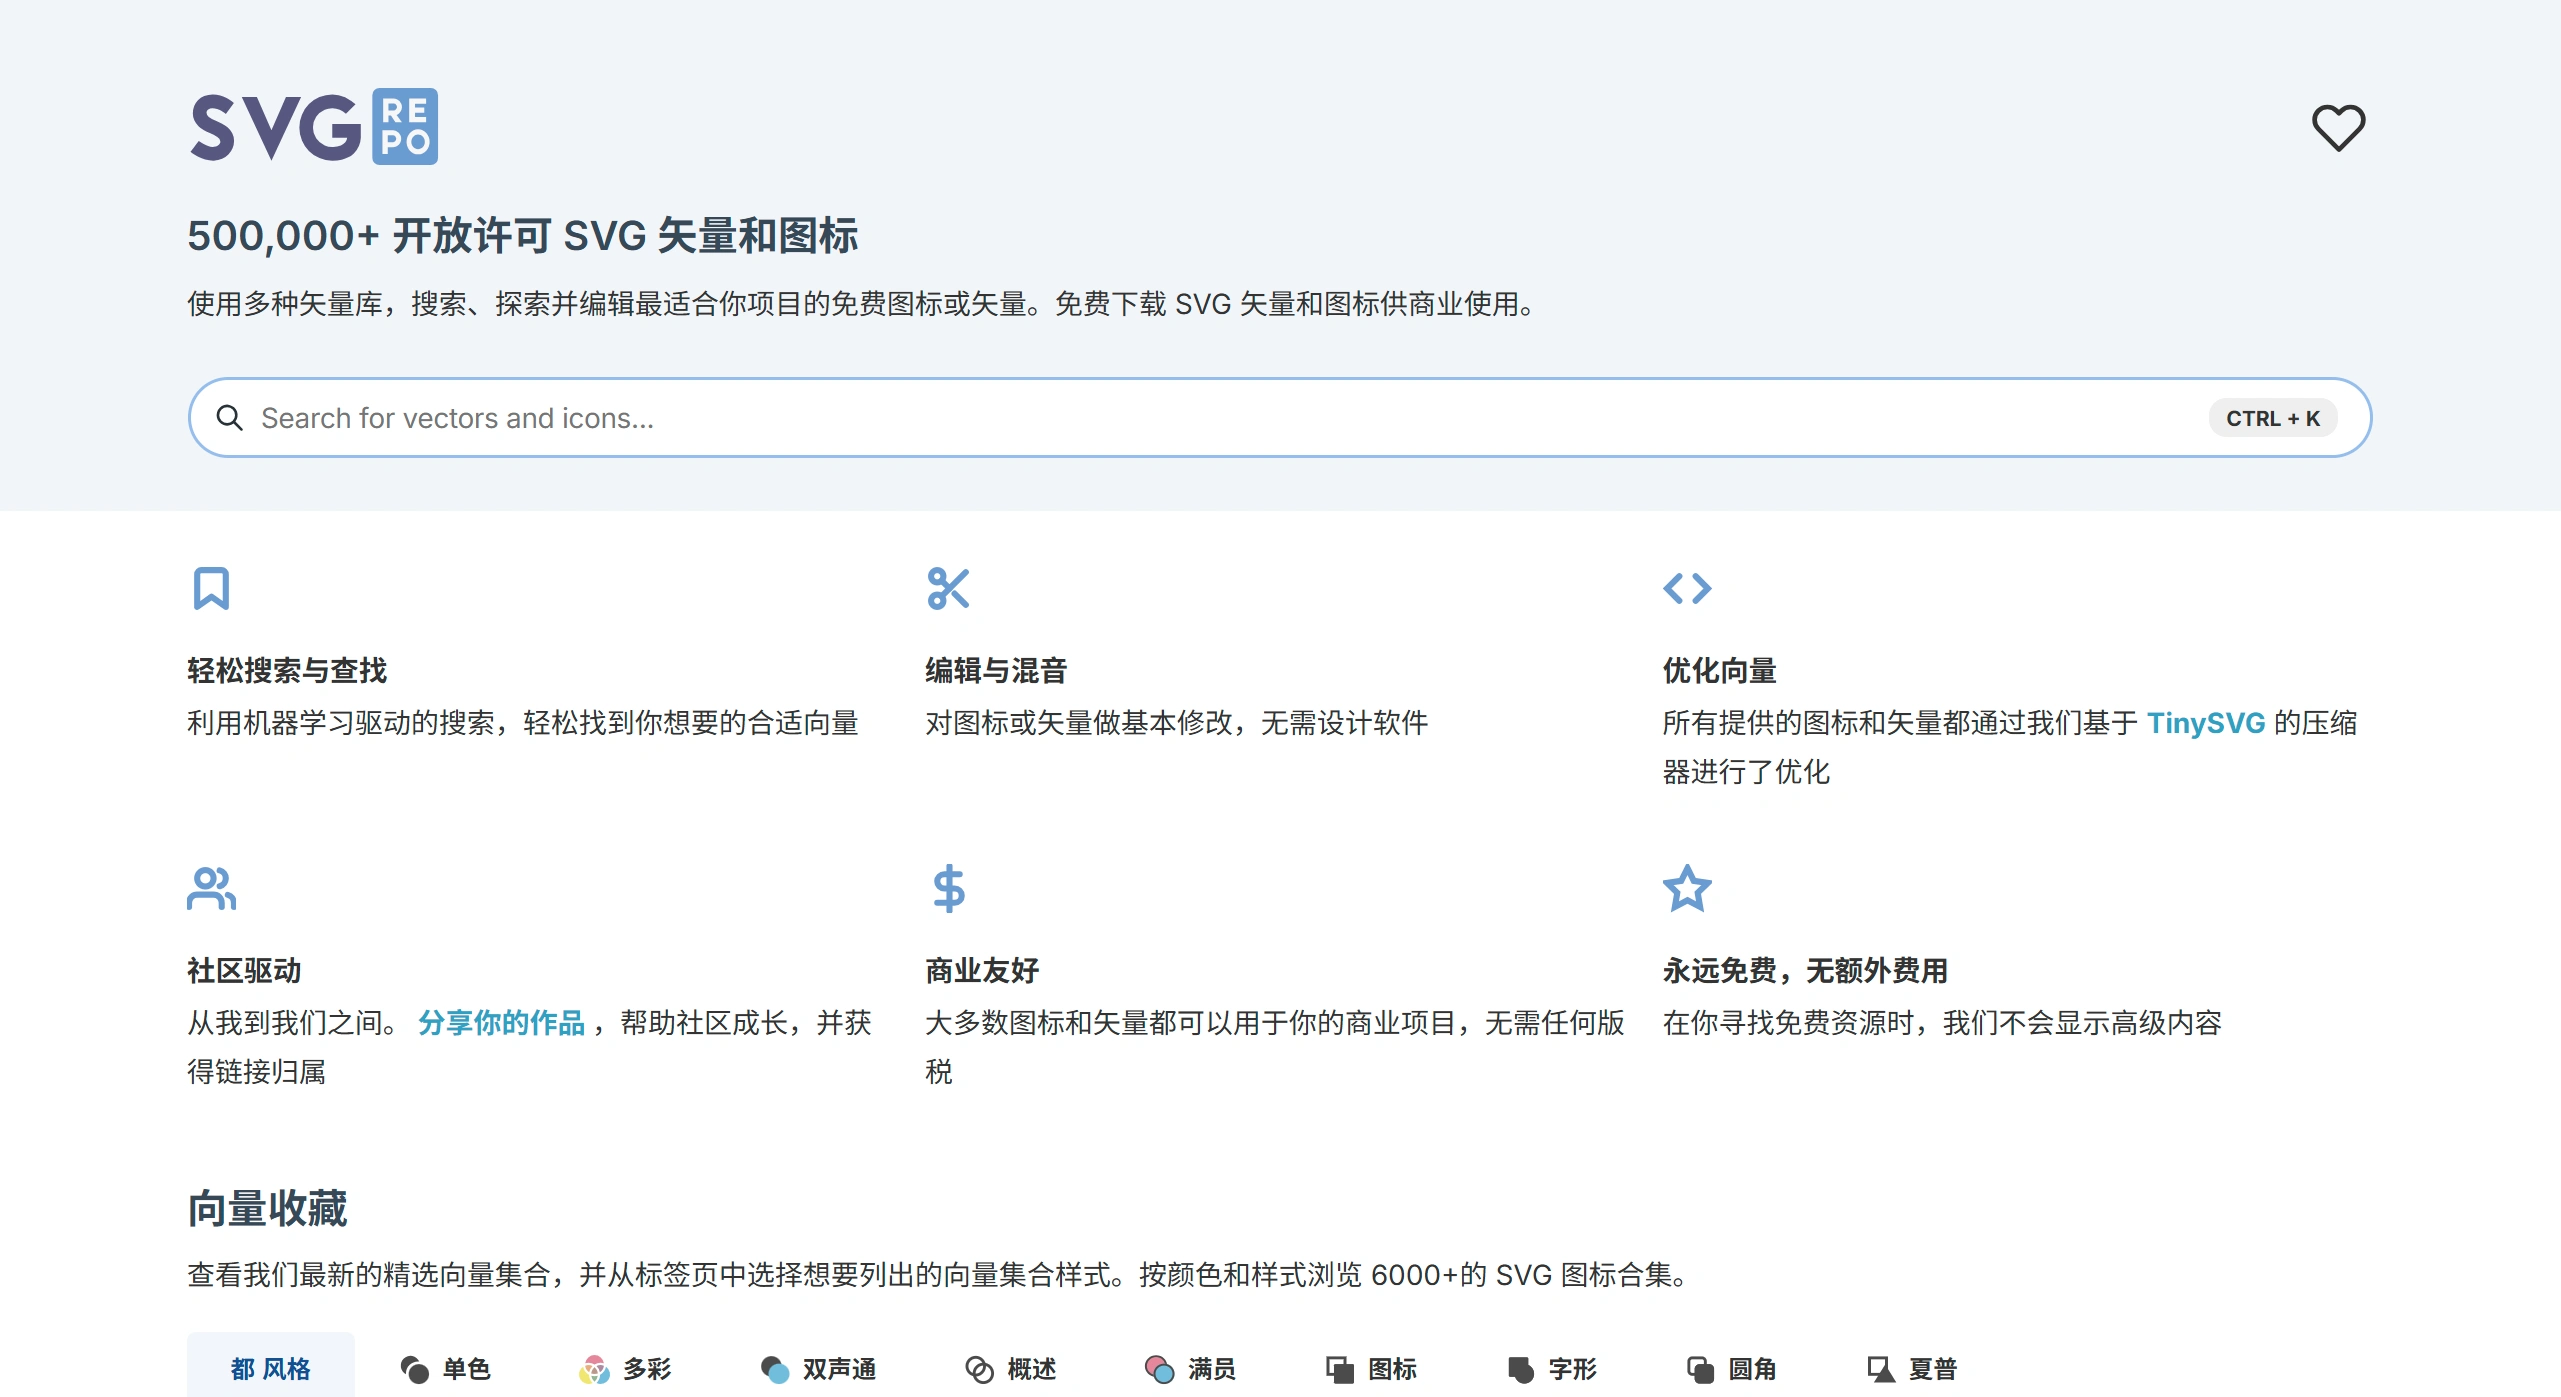The image size is (2561, 1397).
Task: Click the 分享你的作品 link
Action: (x=501, y=1022)
